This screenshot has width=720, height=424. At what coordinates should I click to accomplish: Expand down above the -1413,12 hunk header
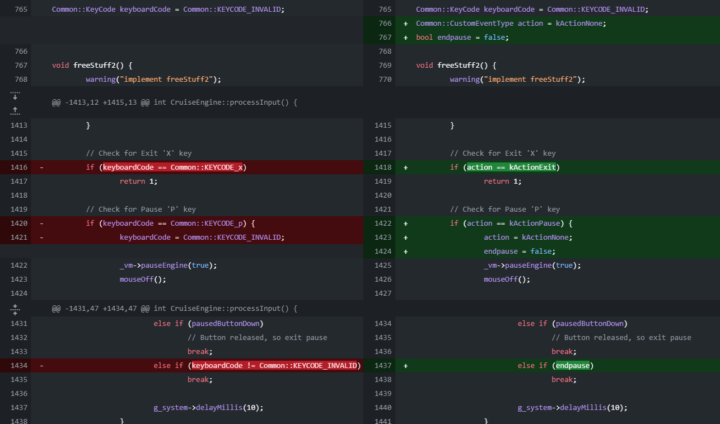click(x=15, y=96)
